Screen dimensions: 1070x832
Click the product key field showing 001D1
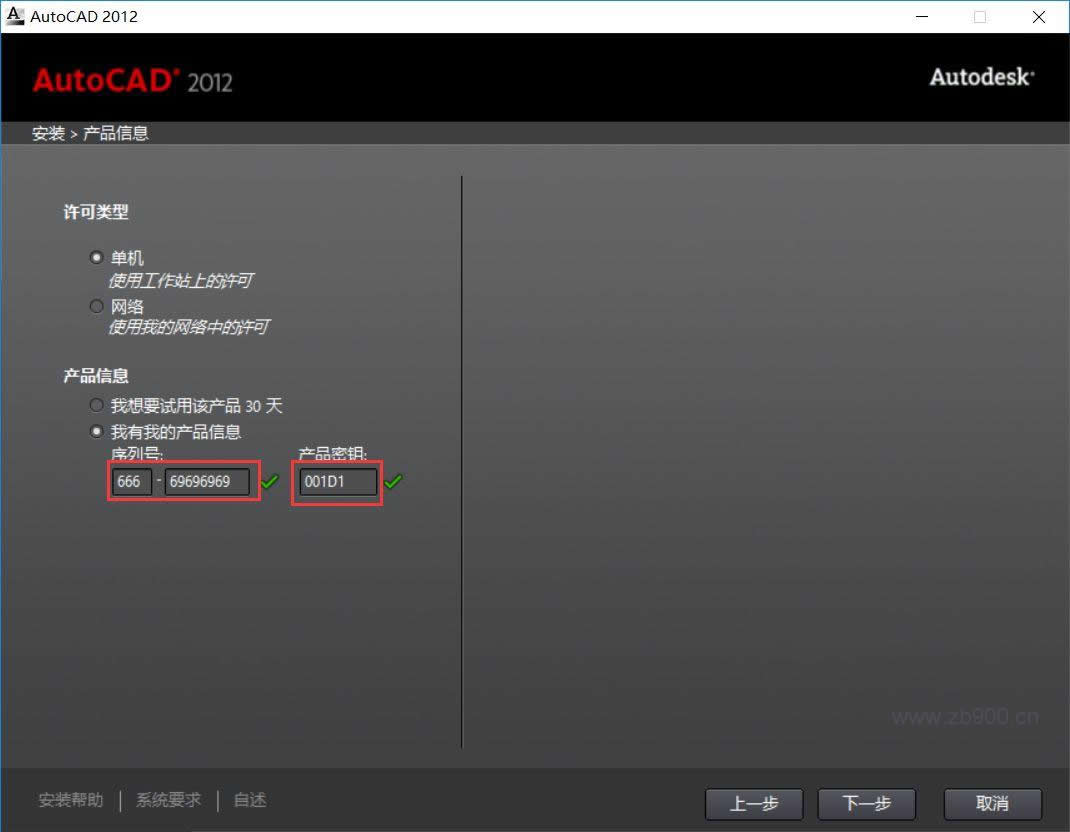tap(336, 481)
